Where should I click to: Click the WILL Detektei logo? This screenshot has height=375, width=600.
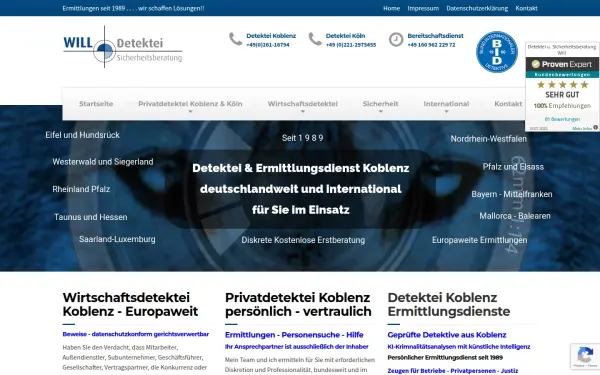[x=122, y=47]
